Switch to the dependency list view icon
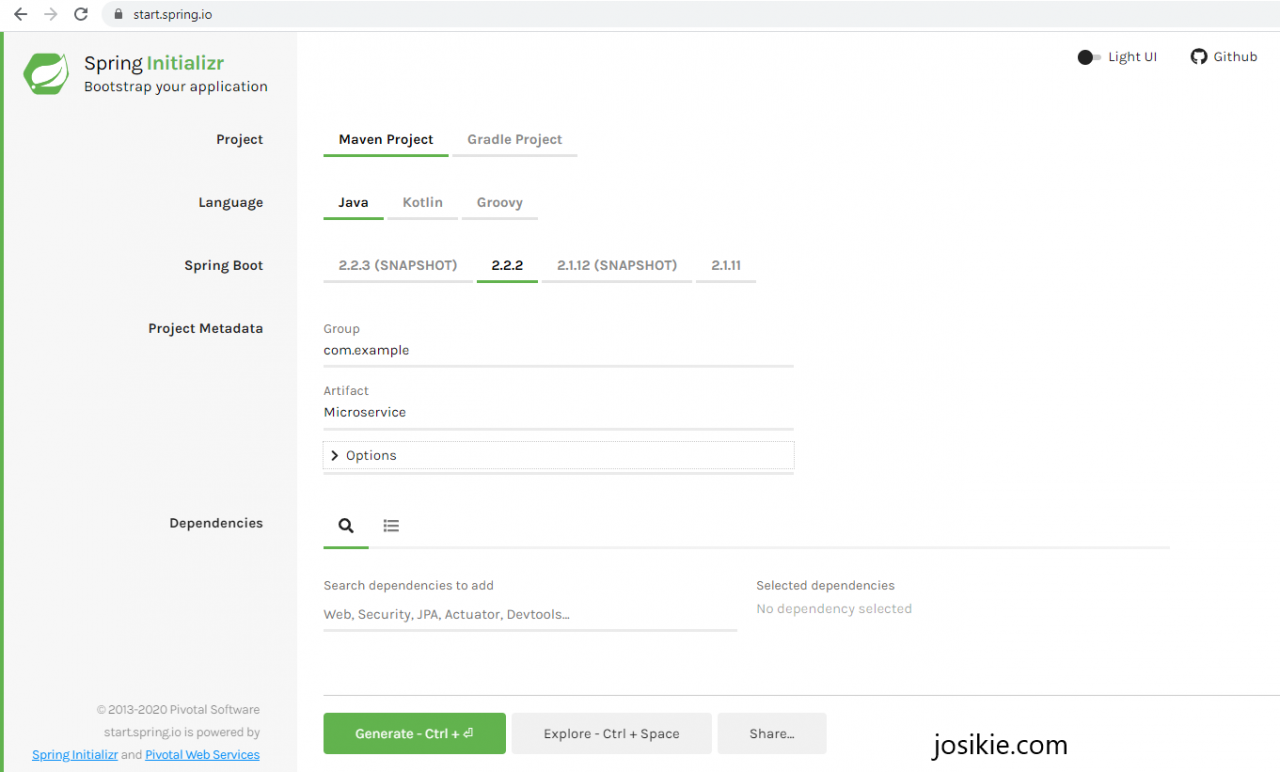Image resolution: width=1280 pixels, height=772 pixels. click(x=391, y=525)
